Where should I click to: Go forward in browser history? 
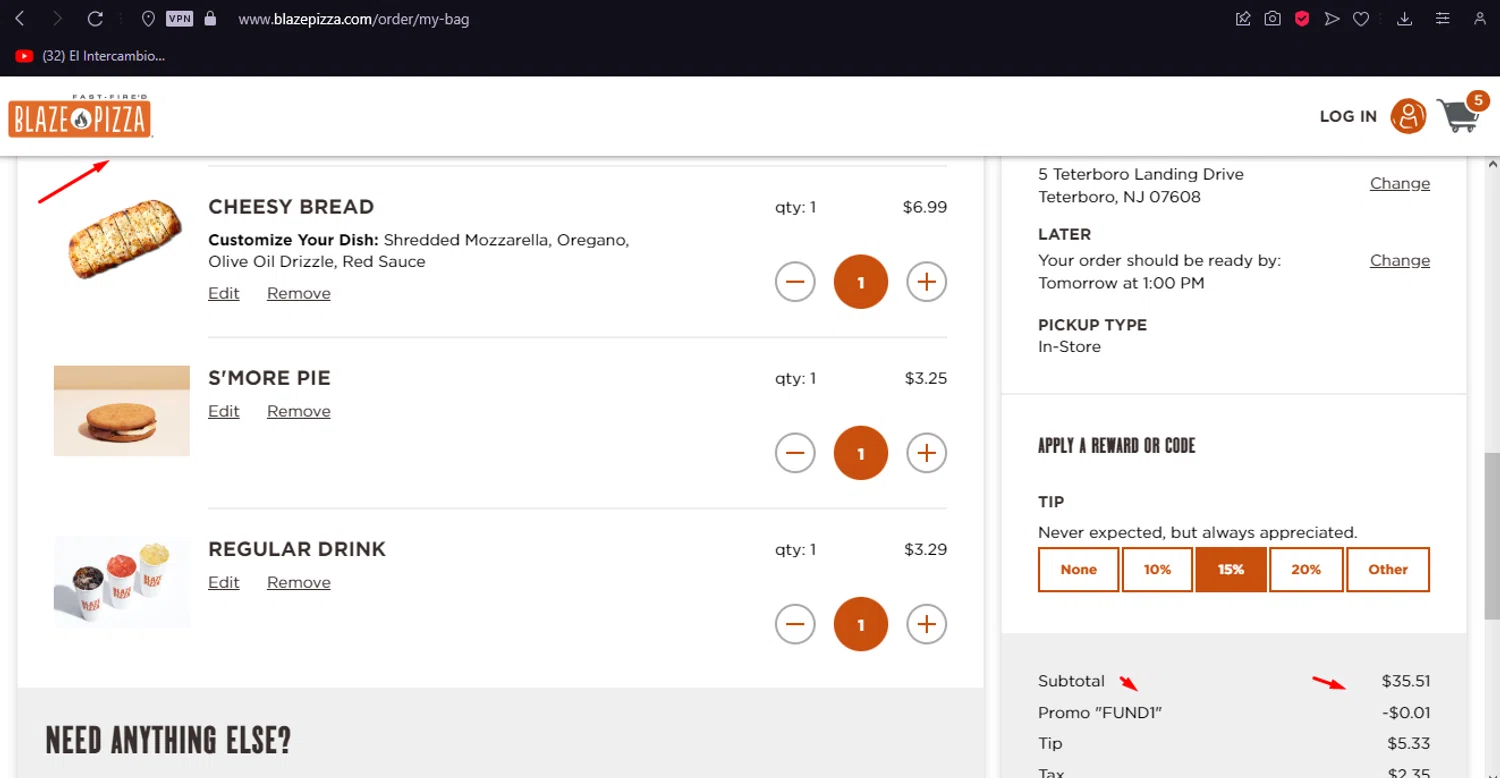point(57,18)
